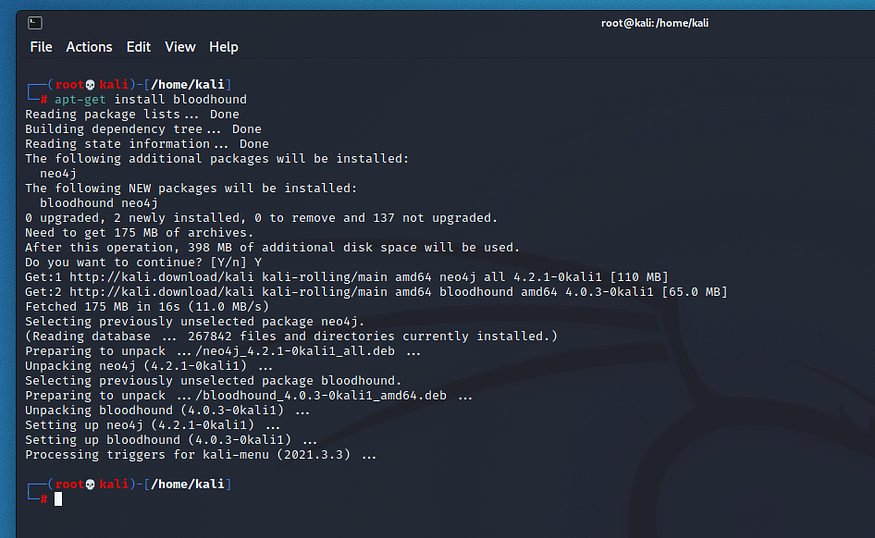Image resolution: width=875 pixels, height=538 pixels.
Task: Click 'Selecting previously unselected package bloodhound.' line
Action: 213,381
